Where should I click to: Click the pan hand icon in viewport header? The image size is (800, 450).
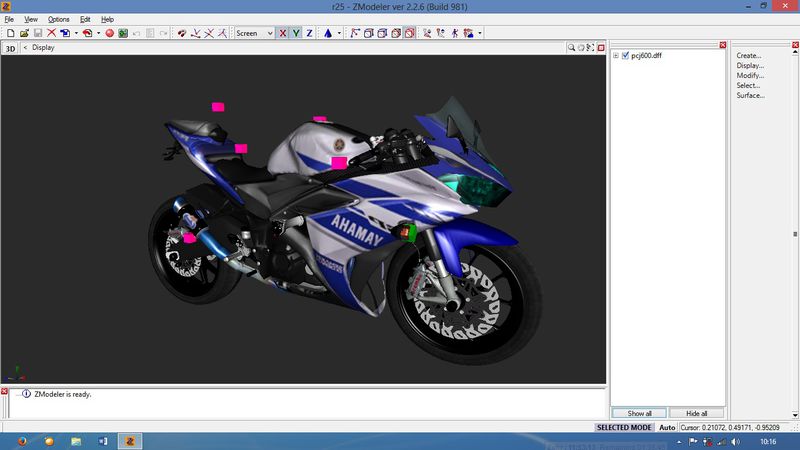click(x=581, y=47)
